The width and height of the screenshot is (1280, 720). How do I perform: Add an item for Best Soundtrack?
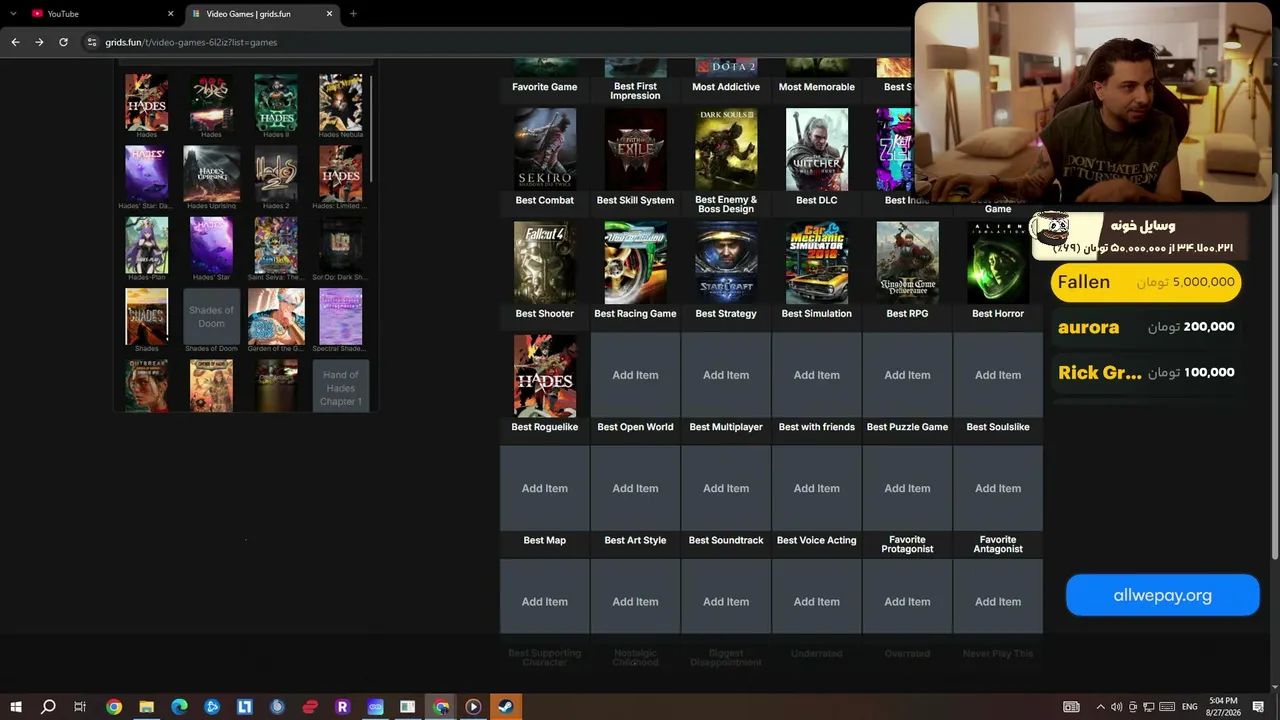[726, 488]
